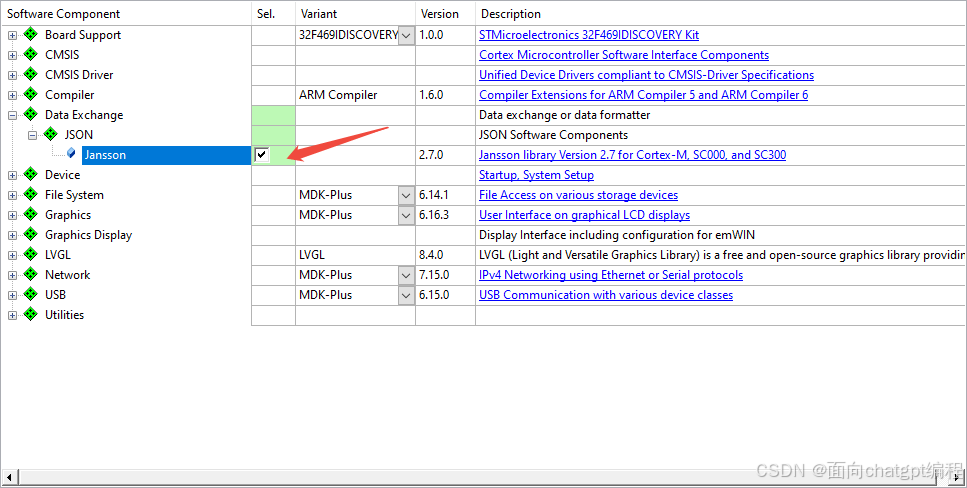Click the Jansson version 2.7.0 cell
The image size is (967, 488).
tap(445, 155)
